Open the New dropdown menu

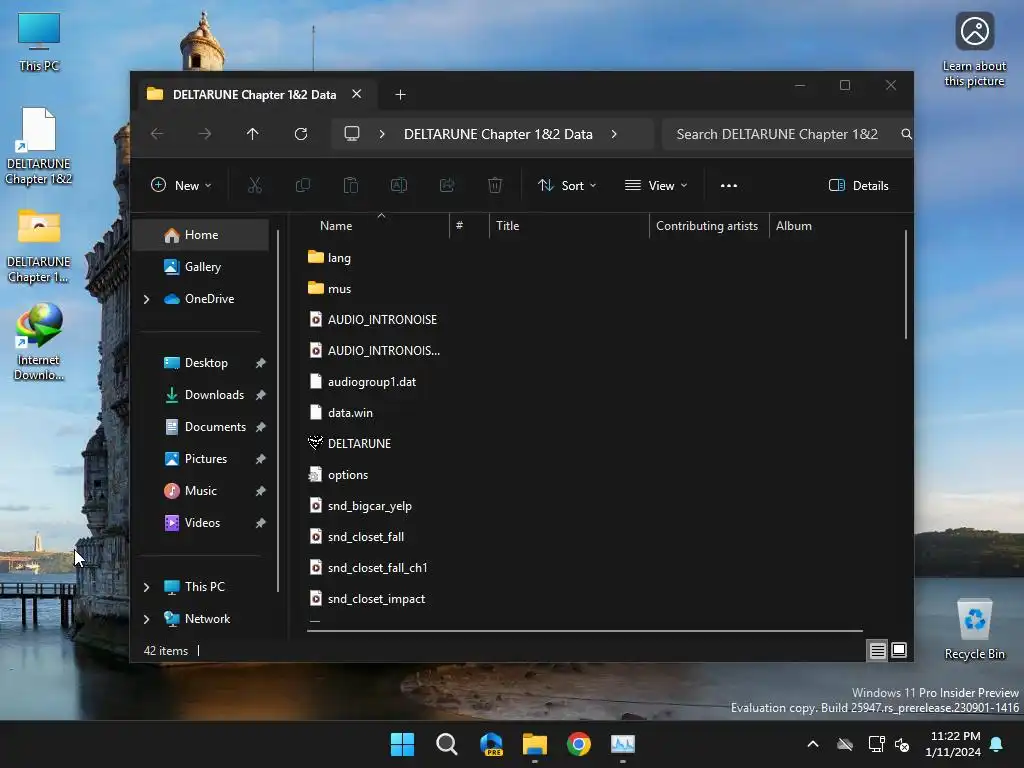pos(181,185)
